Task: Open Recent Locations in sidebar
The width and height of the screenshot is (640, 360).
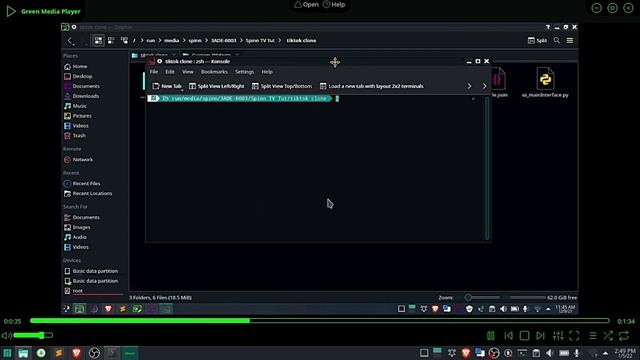Action: coord(88,193)
